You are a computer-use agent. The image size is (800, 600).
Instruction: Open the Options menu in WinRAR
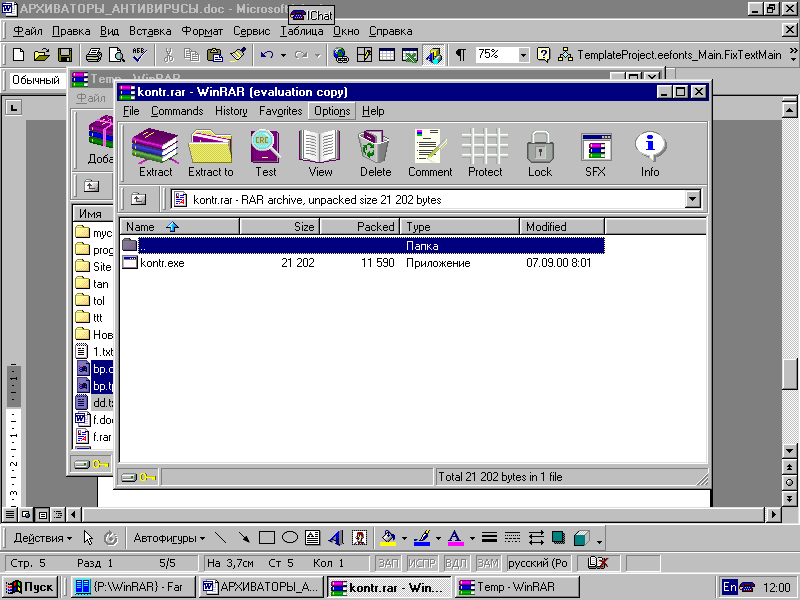(332, 111)
